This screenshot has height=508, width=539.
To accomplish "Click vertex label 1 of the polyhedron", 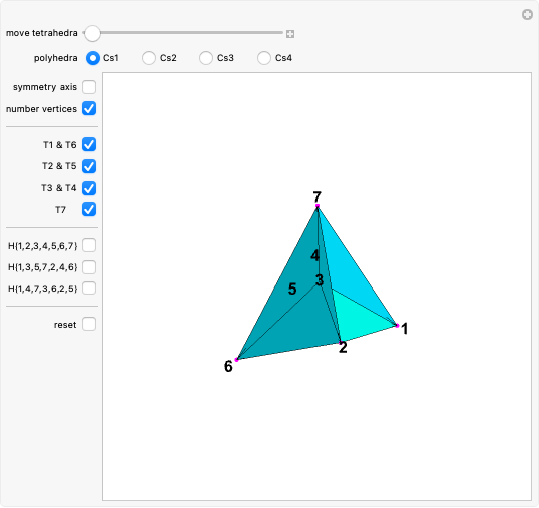I will point(405,329).
